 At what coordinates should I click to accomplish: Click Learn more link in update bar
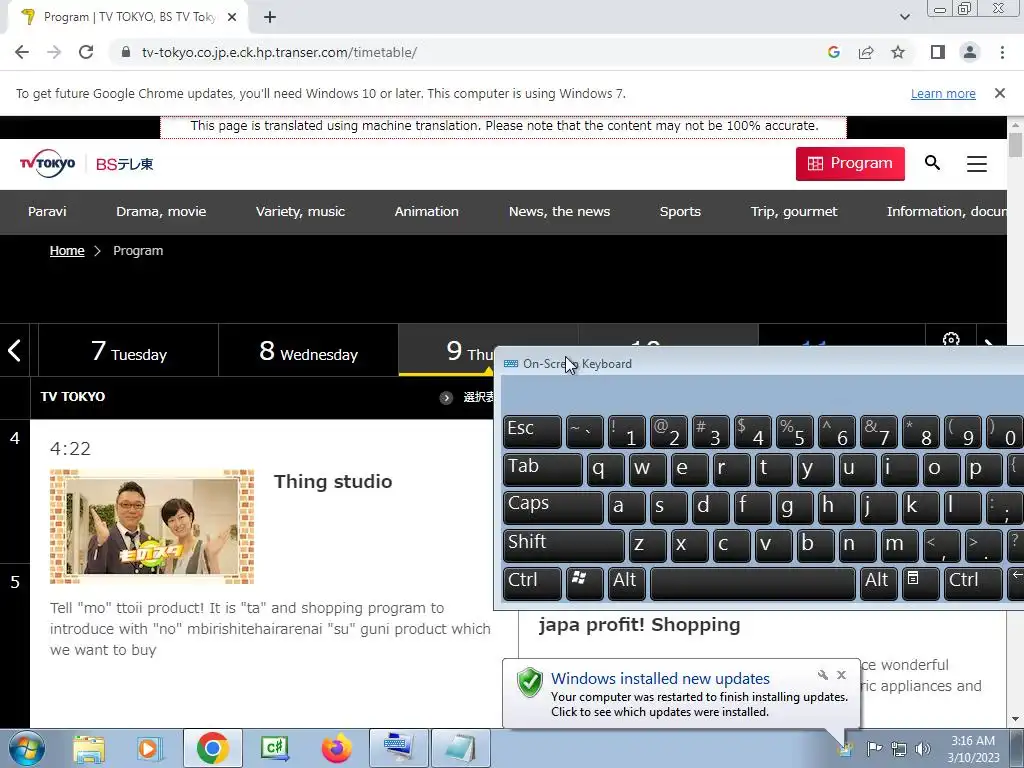click(943, 93)
